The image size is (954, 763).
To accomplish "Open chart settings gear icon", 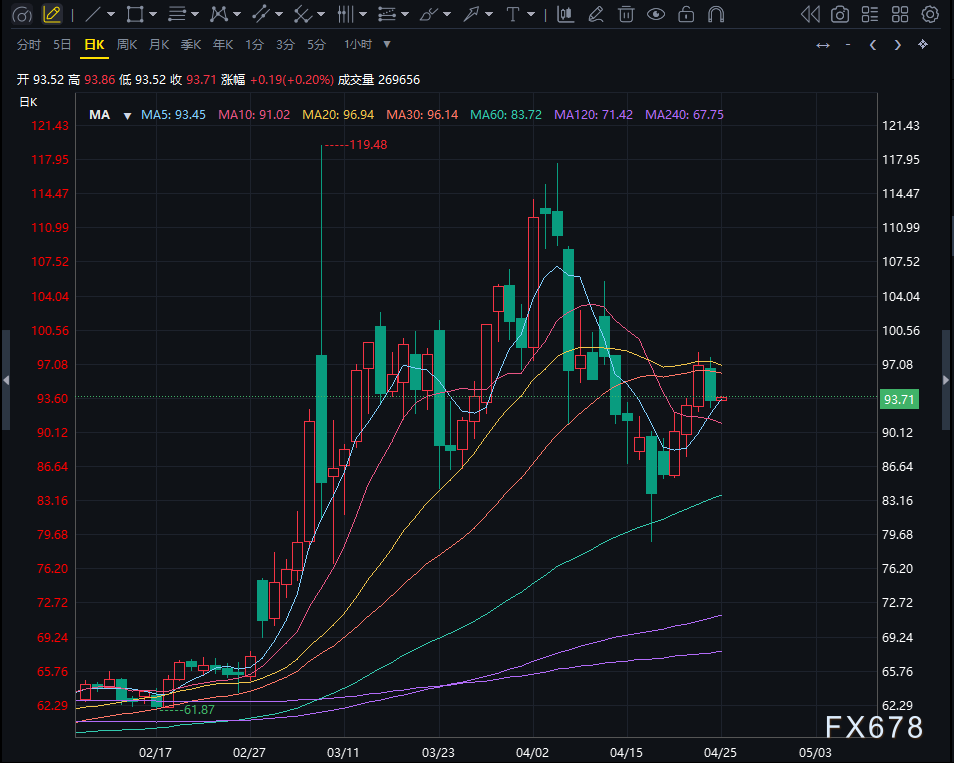I will 931,14.
